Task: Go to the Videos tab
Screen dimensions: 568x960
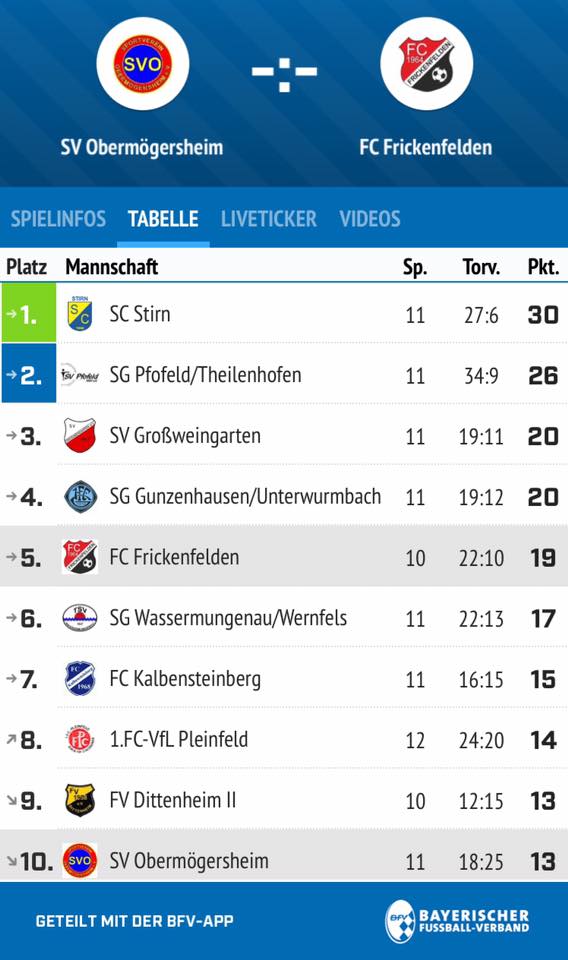Action: click(370, 219)
